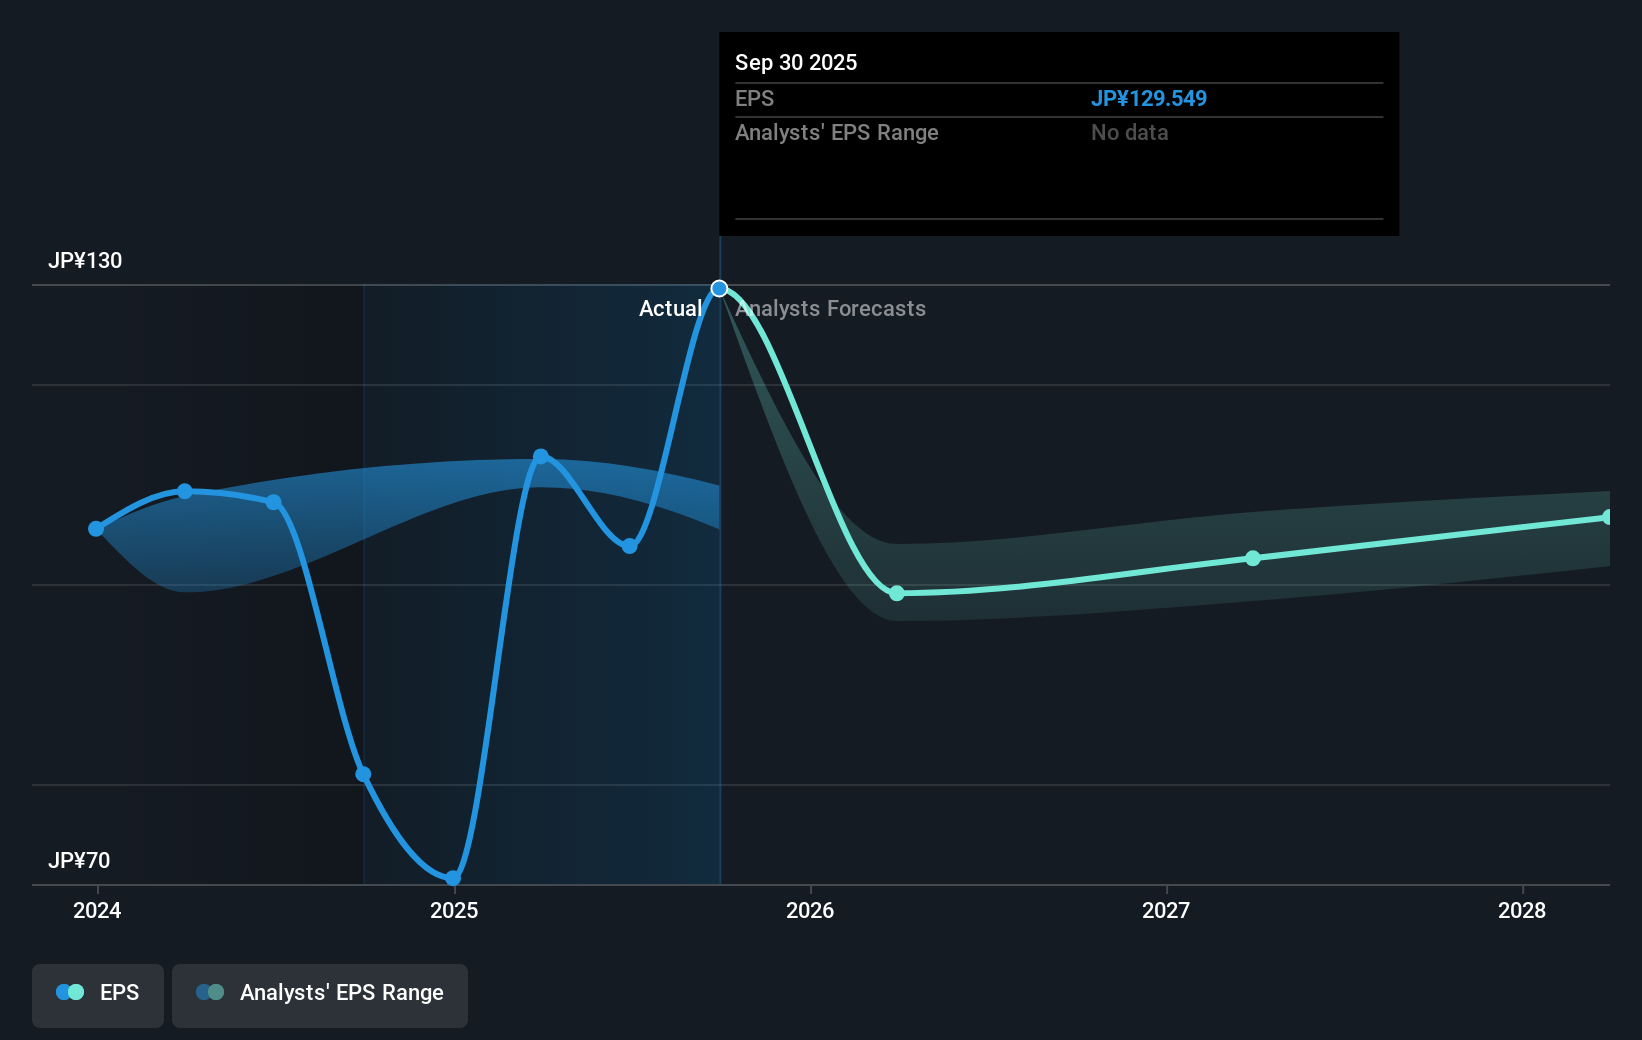Select the forecast endpoint past 2028
The image size is (1642, 1040).
pyautogui.click(x=1608, y=517)
